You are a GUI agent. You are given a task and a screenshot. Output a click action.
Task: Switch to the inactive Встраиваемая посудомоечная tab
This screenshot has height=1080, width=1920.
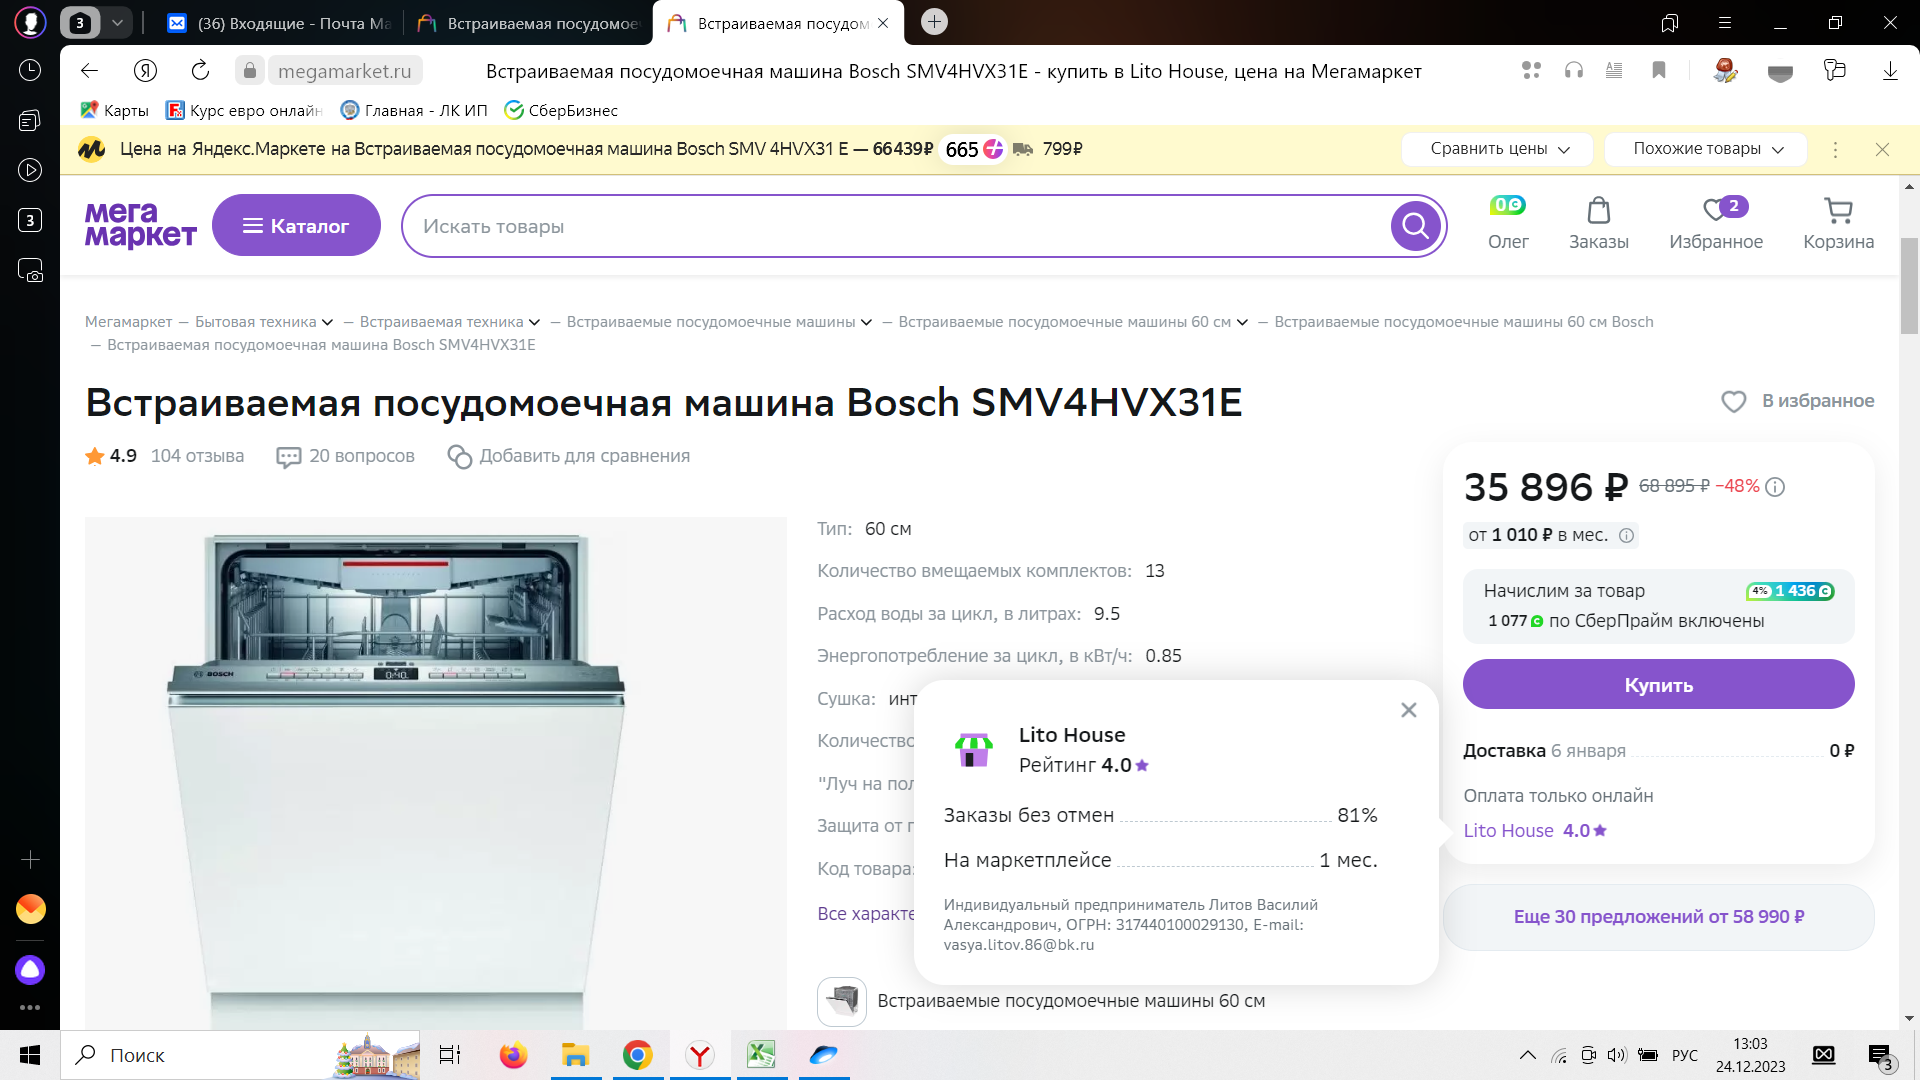(x=527, y=23)
